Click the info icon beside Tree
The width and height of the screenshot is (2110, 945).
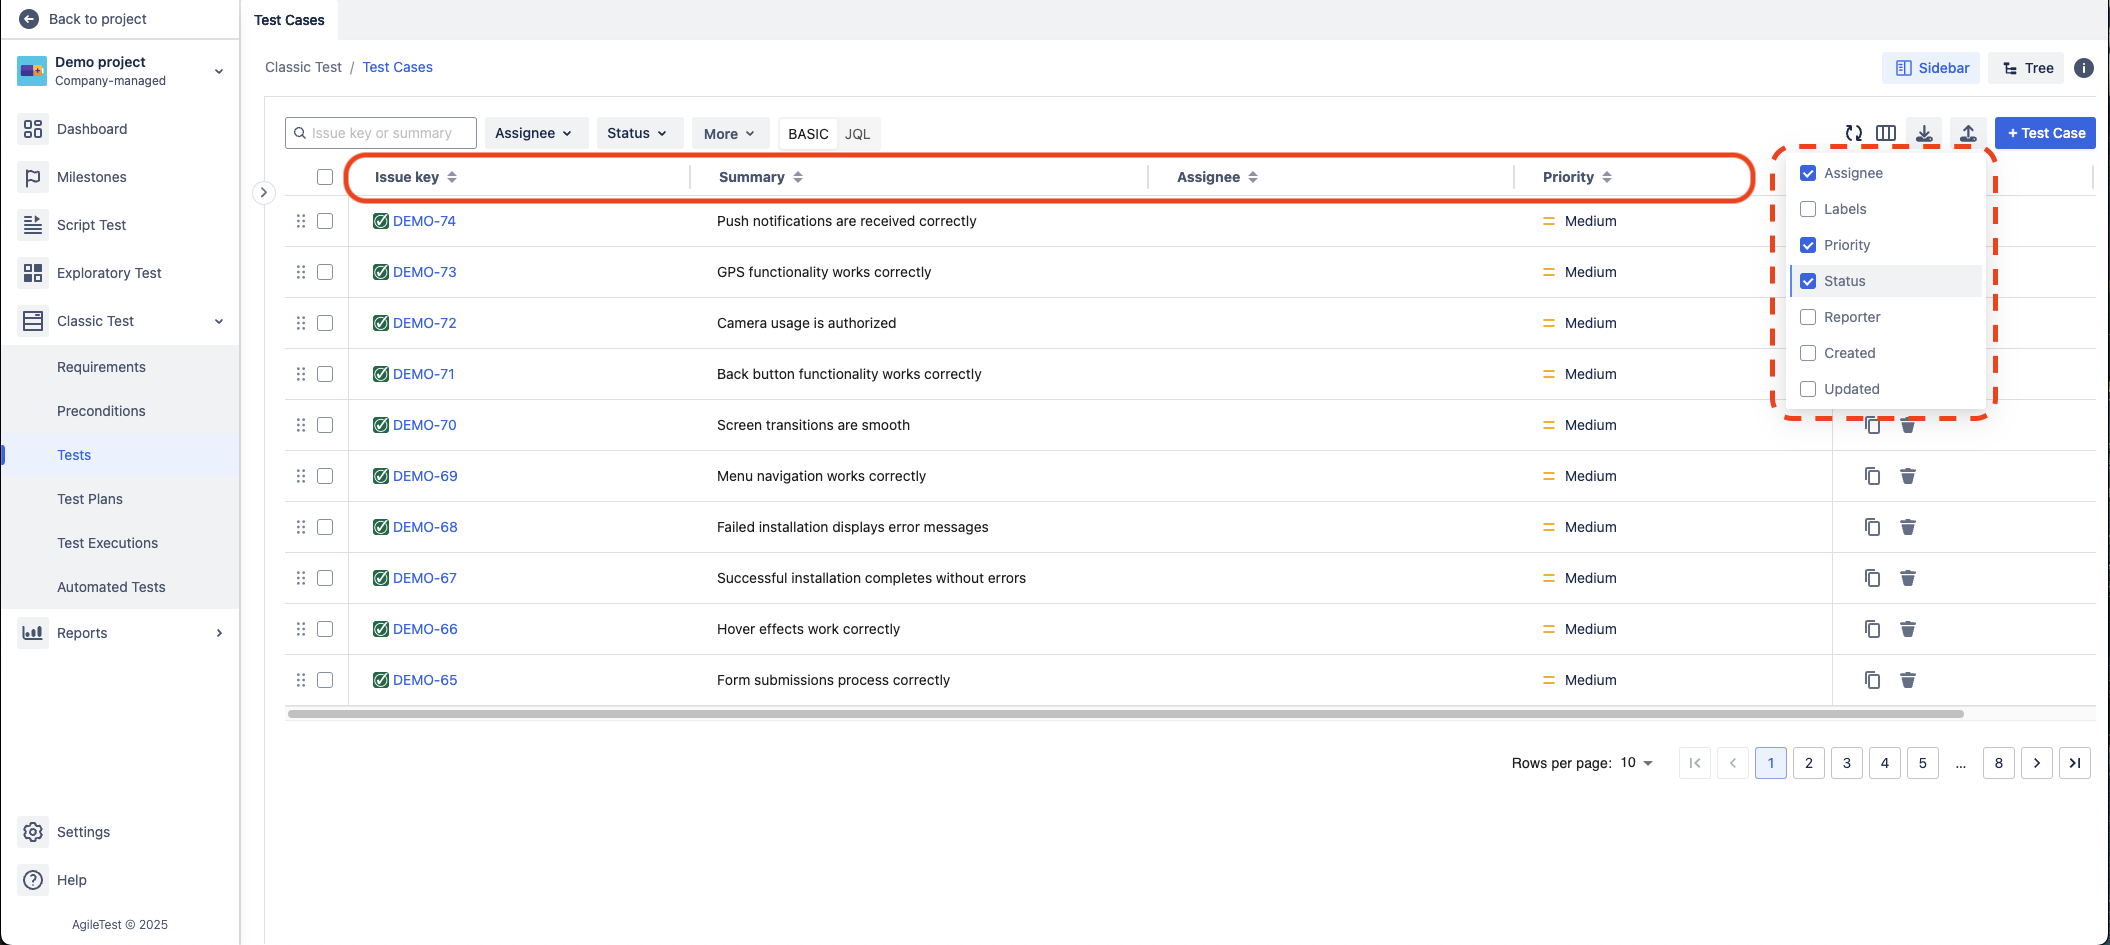[2084, 68]
